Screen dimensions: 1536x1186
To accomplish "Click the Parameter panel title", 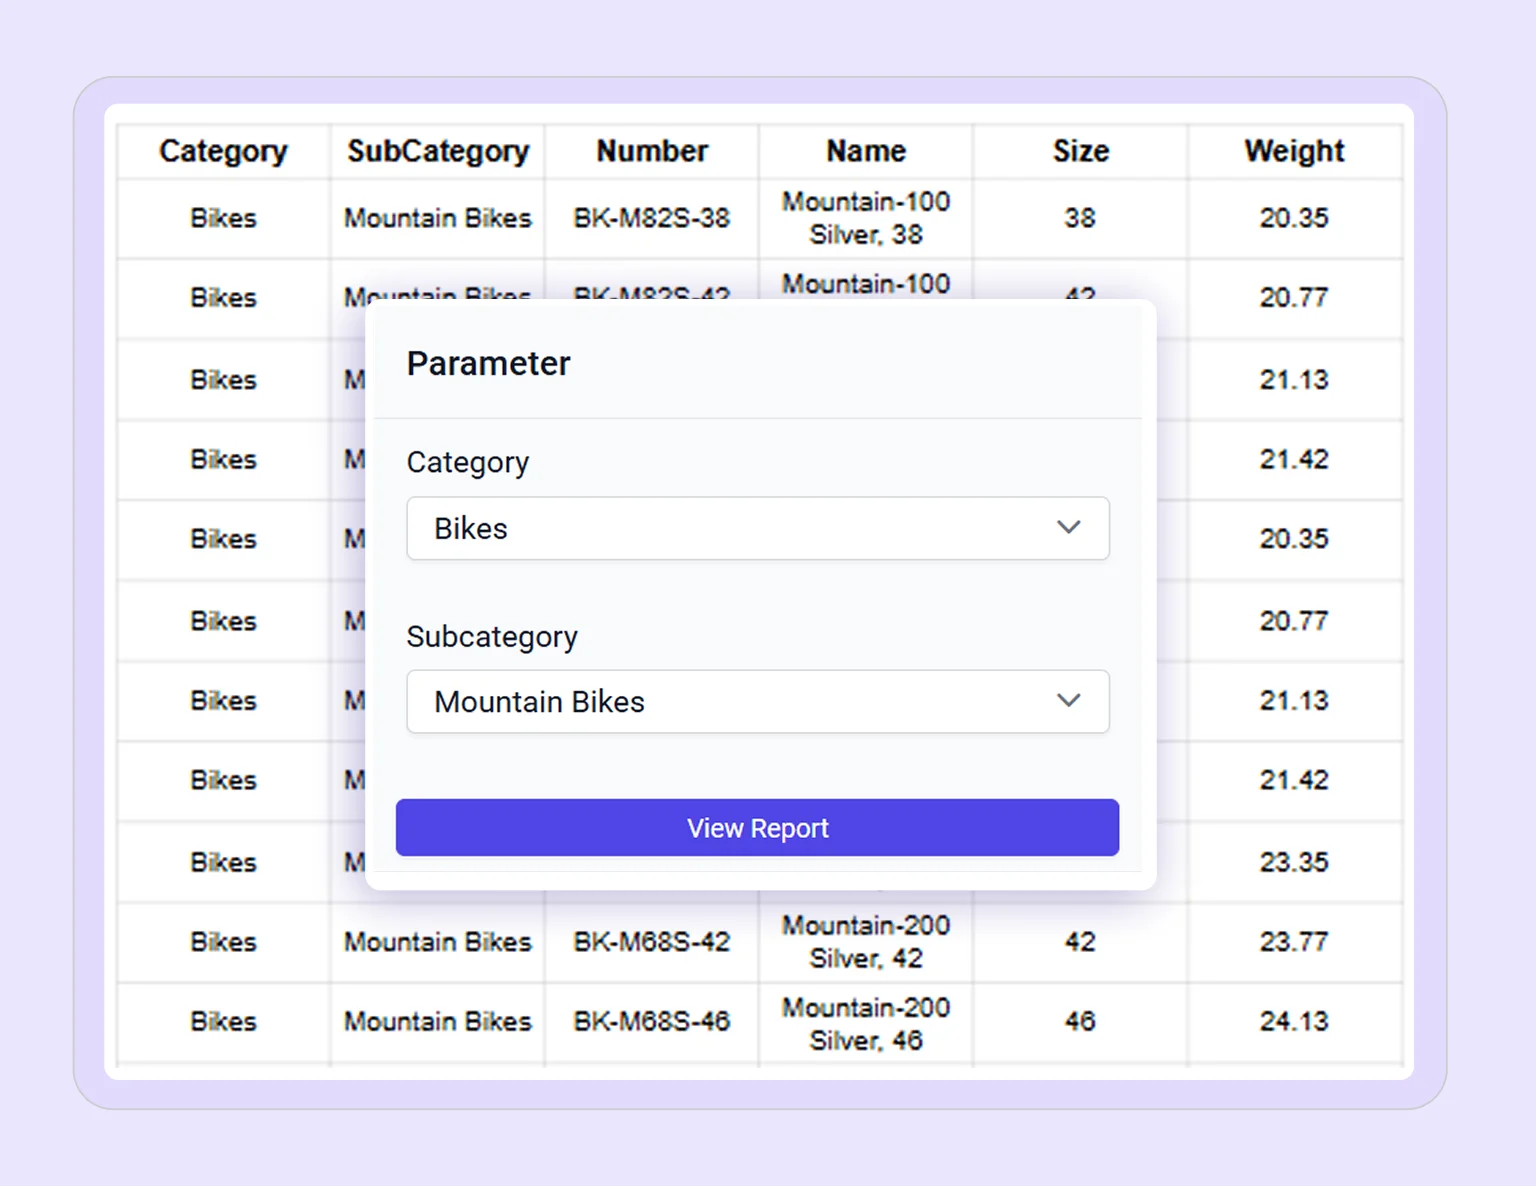I will click(488, 362).
